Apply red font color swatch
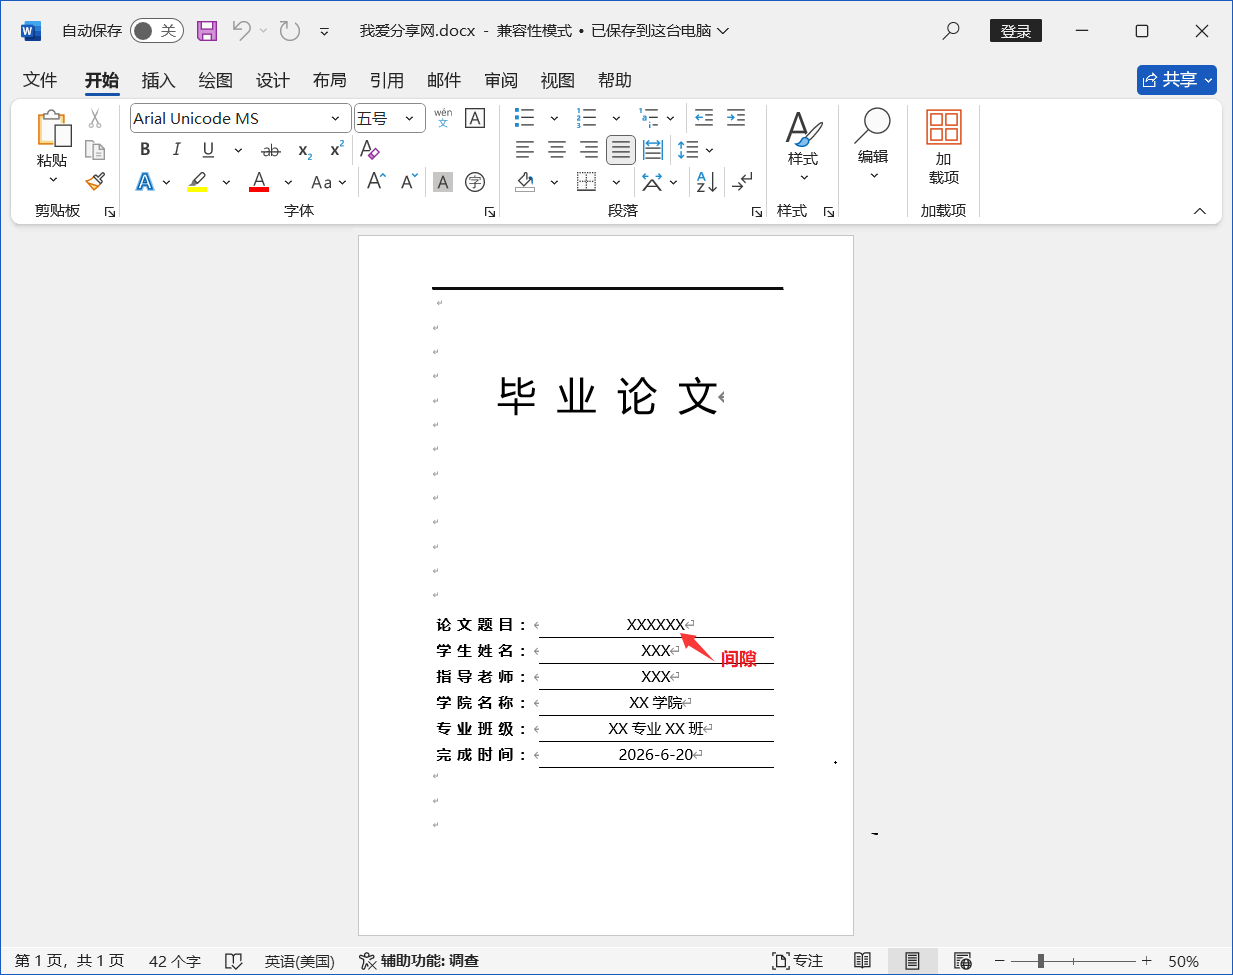 click(259, 182)
